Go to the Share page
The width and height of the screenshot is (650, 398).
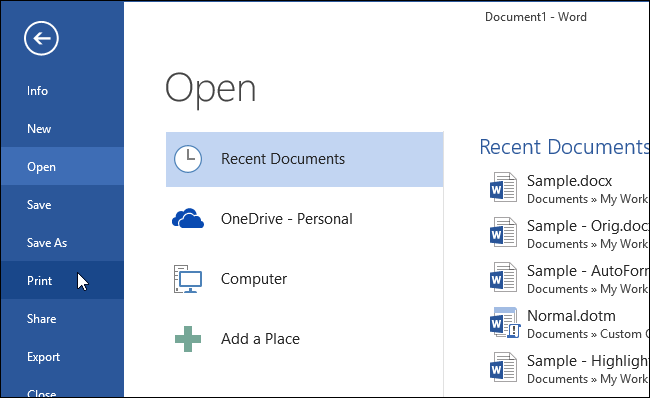62,318
